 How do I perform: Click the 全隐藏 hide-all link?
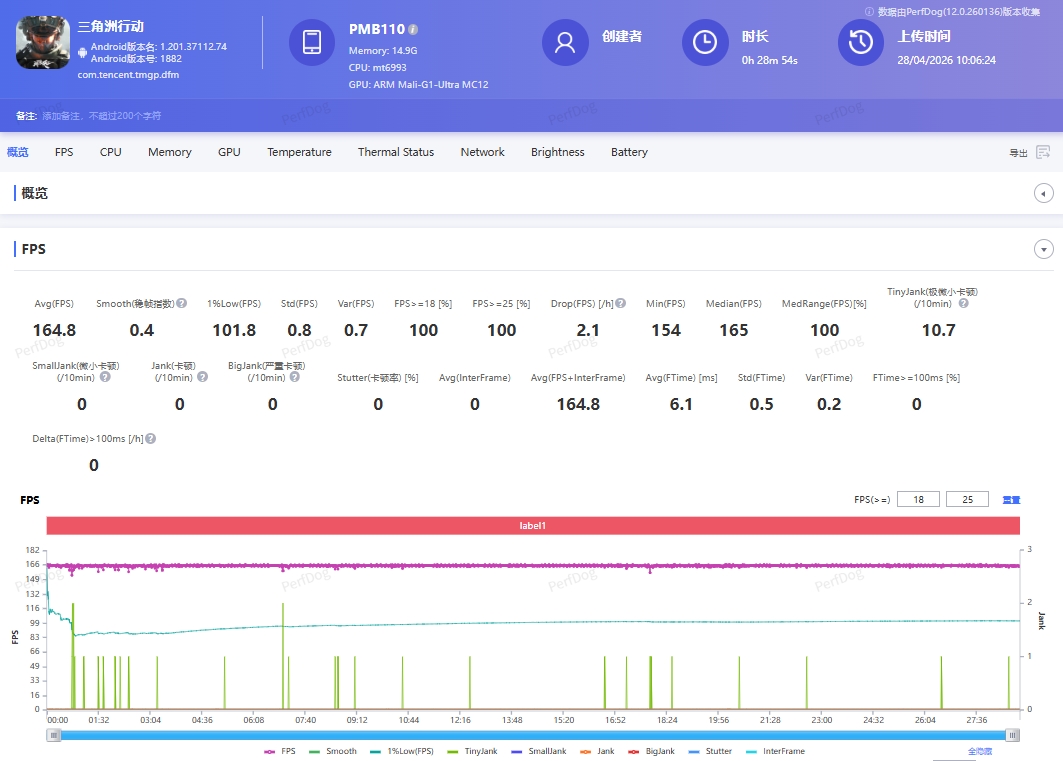coord(980,751)
